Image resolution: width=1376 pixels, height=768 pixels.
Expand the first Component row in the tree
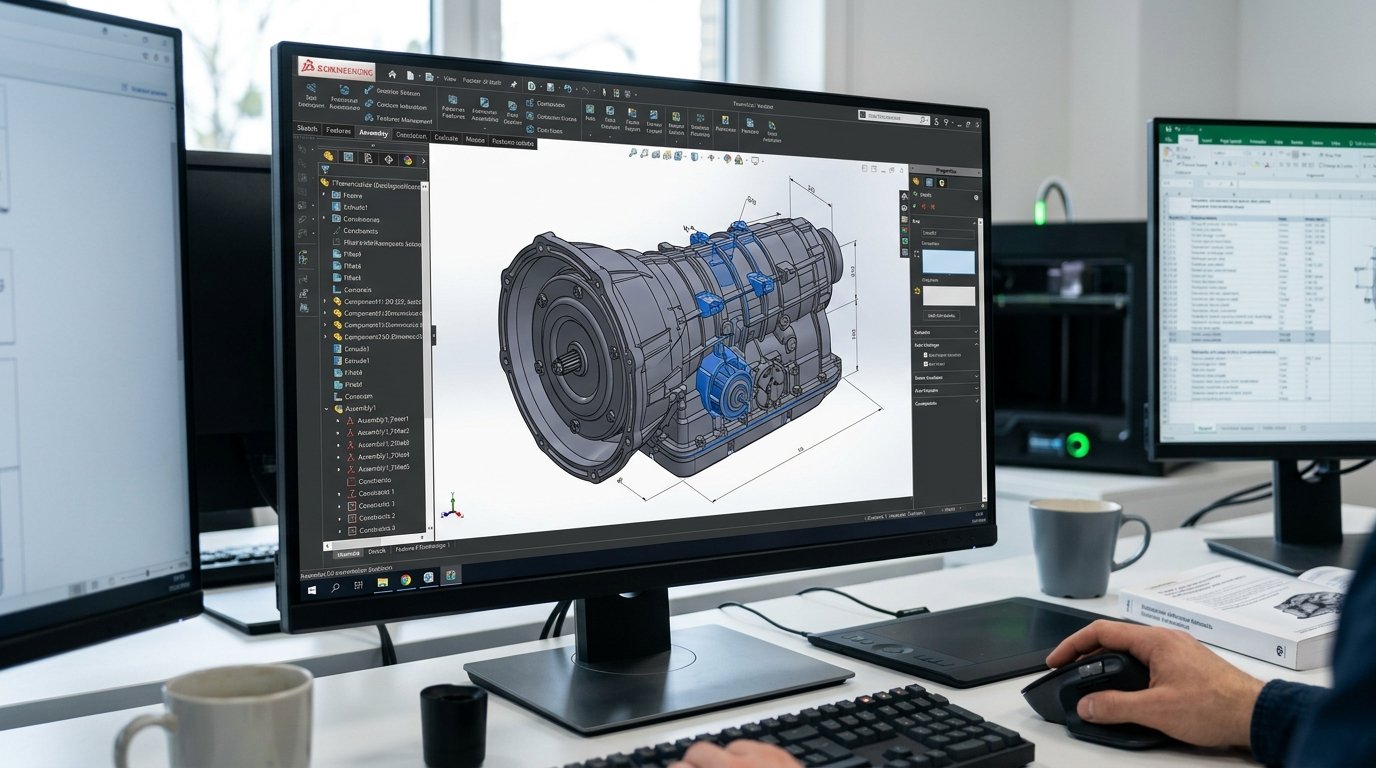coord(325,301)
